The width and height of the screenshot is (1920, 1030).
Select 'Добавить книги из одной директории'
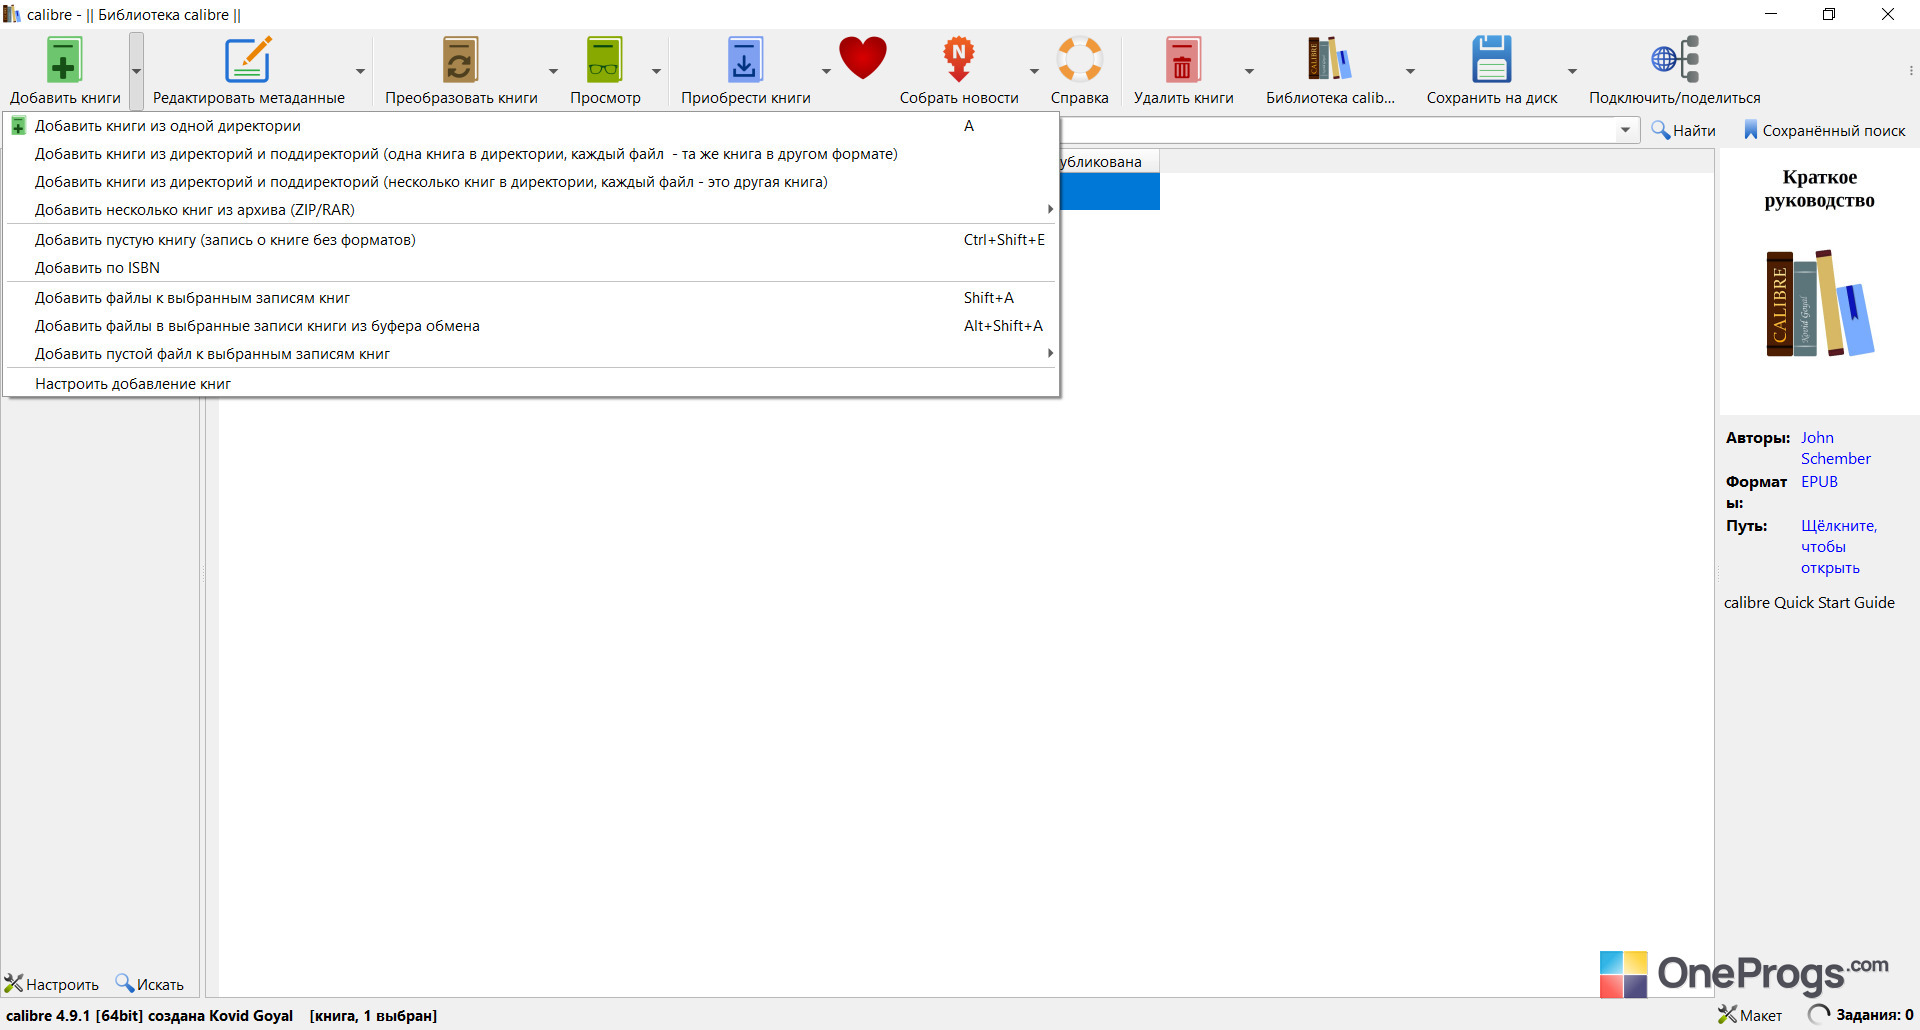coord(531,126)
